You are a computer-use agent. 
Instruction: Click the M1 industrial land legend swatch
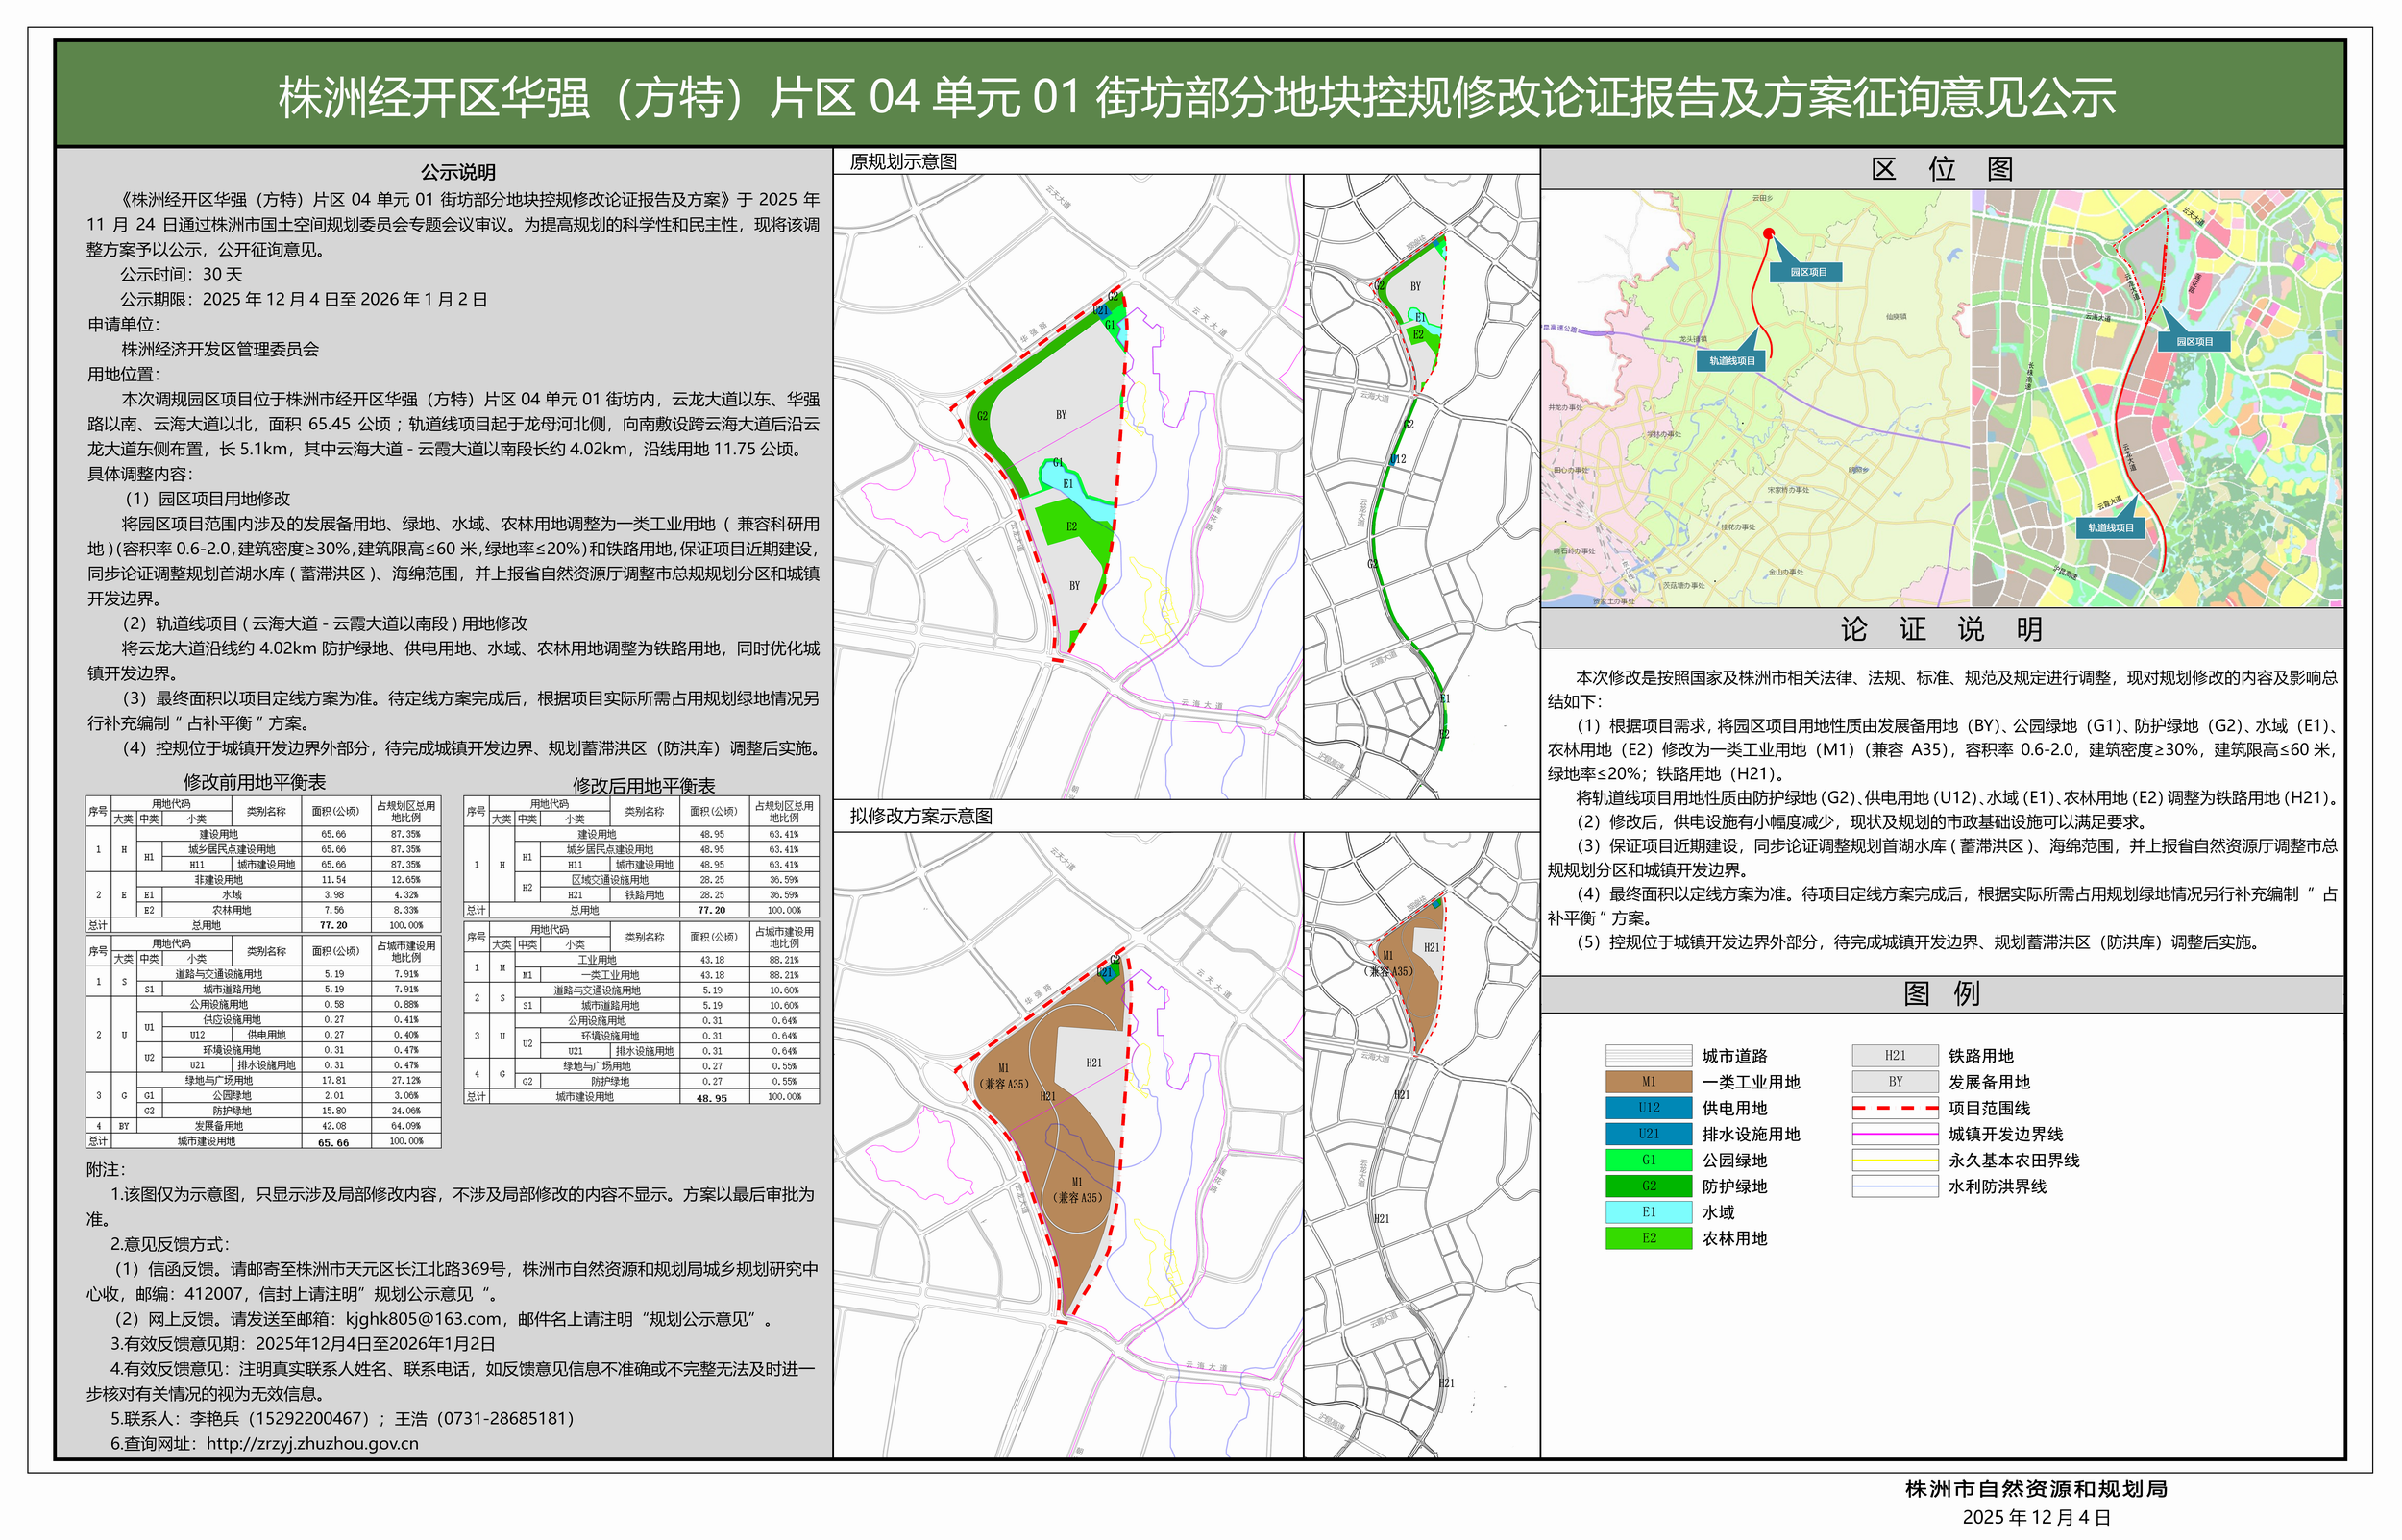(1648, 1082)
